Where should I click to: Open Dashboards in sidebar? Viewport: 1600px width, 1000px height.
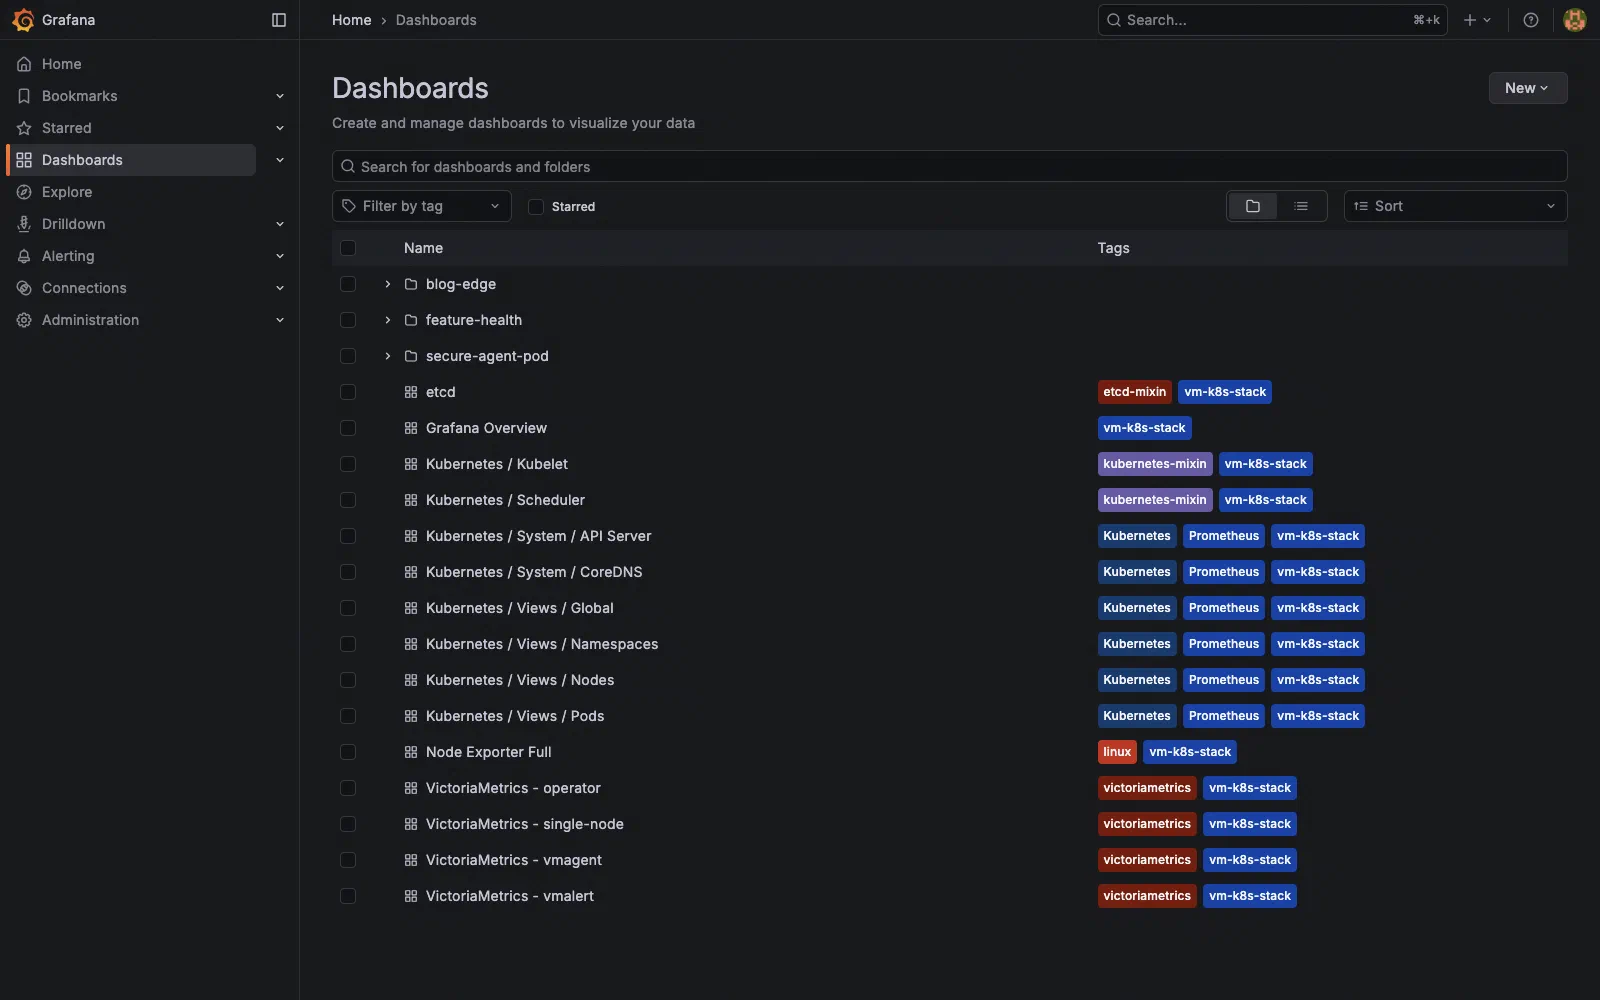coord(131,160)
